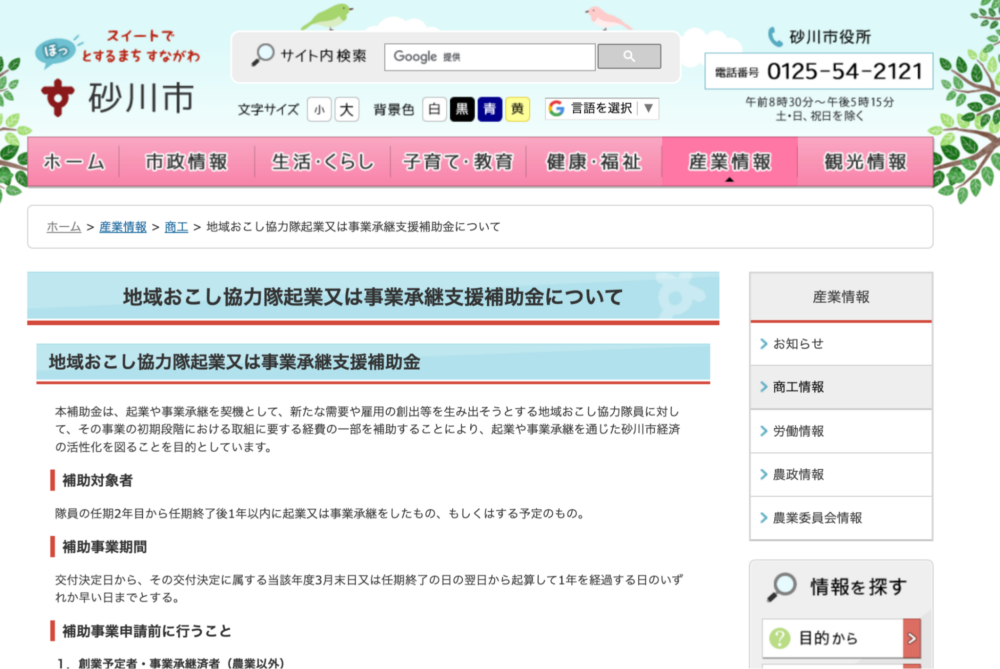Click the 商工 breadcrumb link

click(x=176, y=227)
